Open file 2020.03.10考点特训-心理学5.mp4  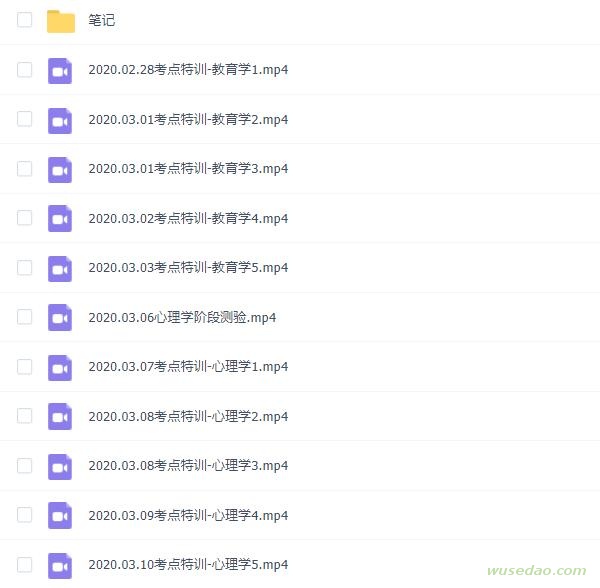(188, 565)
